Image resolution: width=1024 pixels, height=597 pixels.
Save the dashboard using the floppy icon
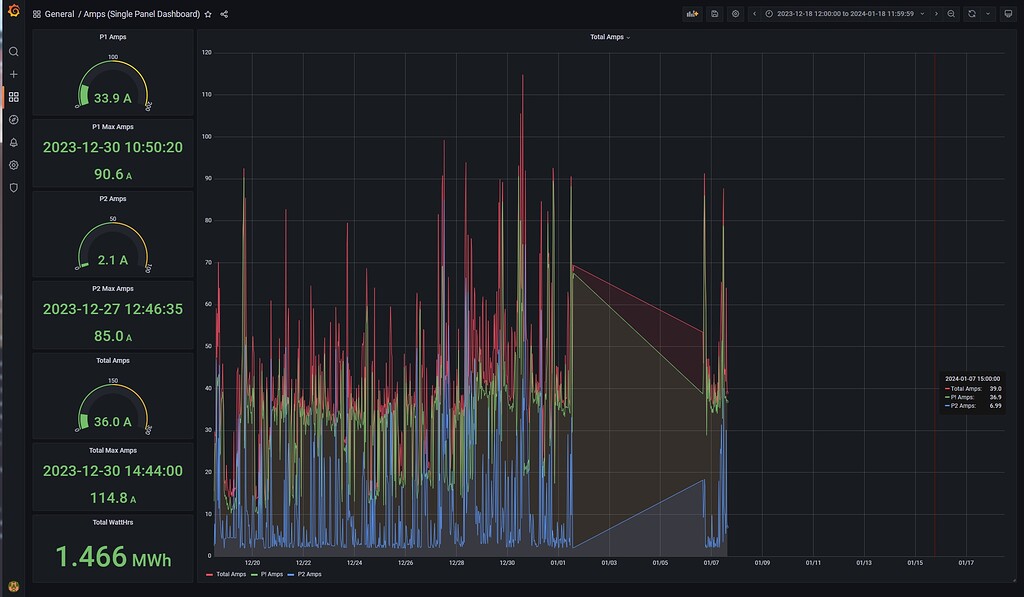[715, 13]
